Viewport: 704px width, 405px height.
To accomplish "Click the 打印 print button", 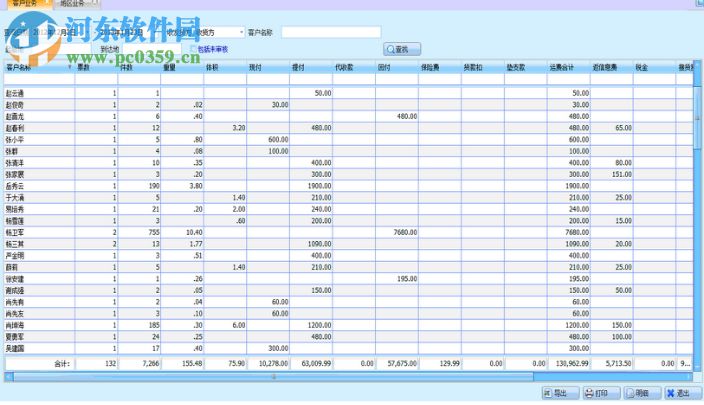I will coord(602,393).
